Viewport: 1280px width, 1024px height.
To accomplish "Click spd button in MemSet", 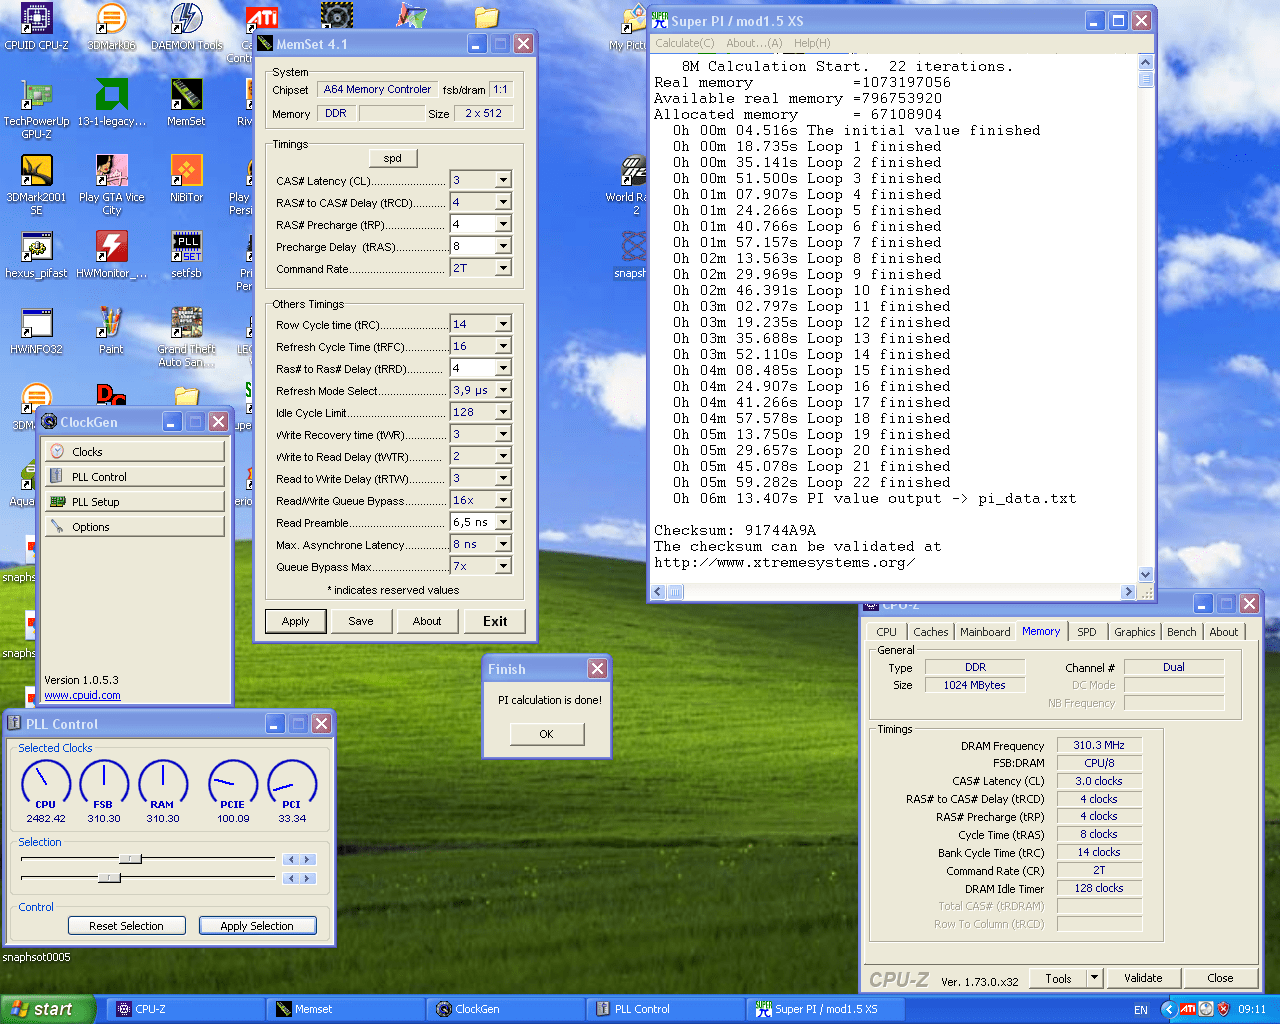I will 393,158.
